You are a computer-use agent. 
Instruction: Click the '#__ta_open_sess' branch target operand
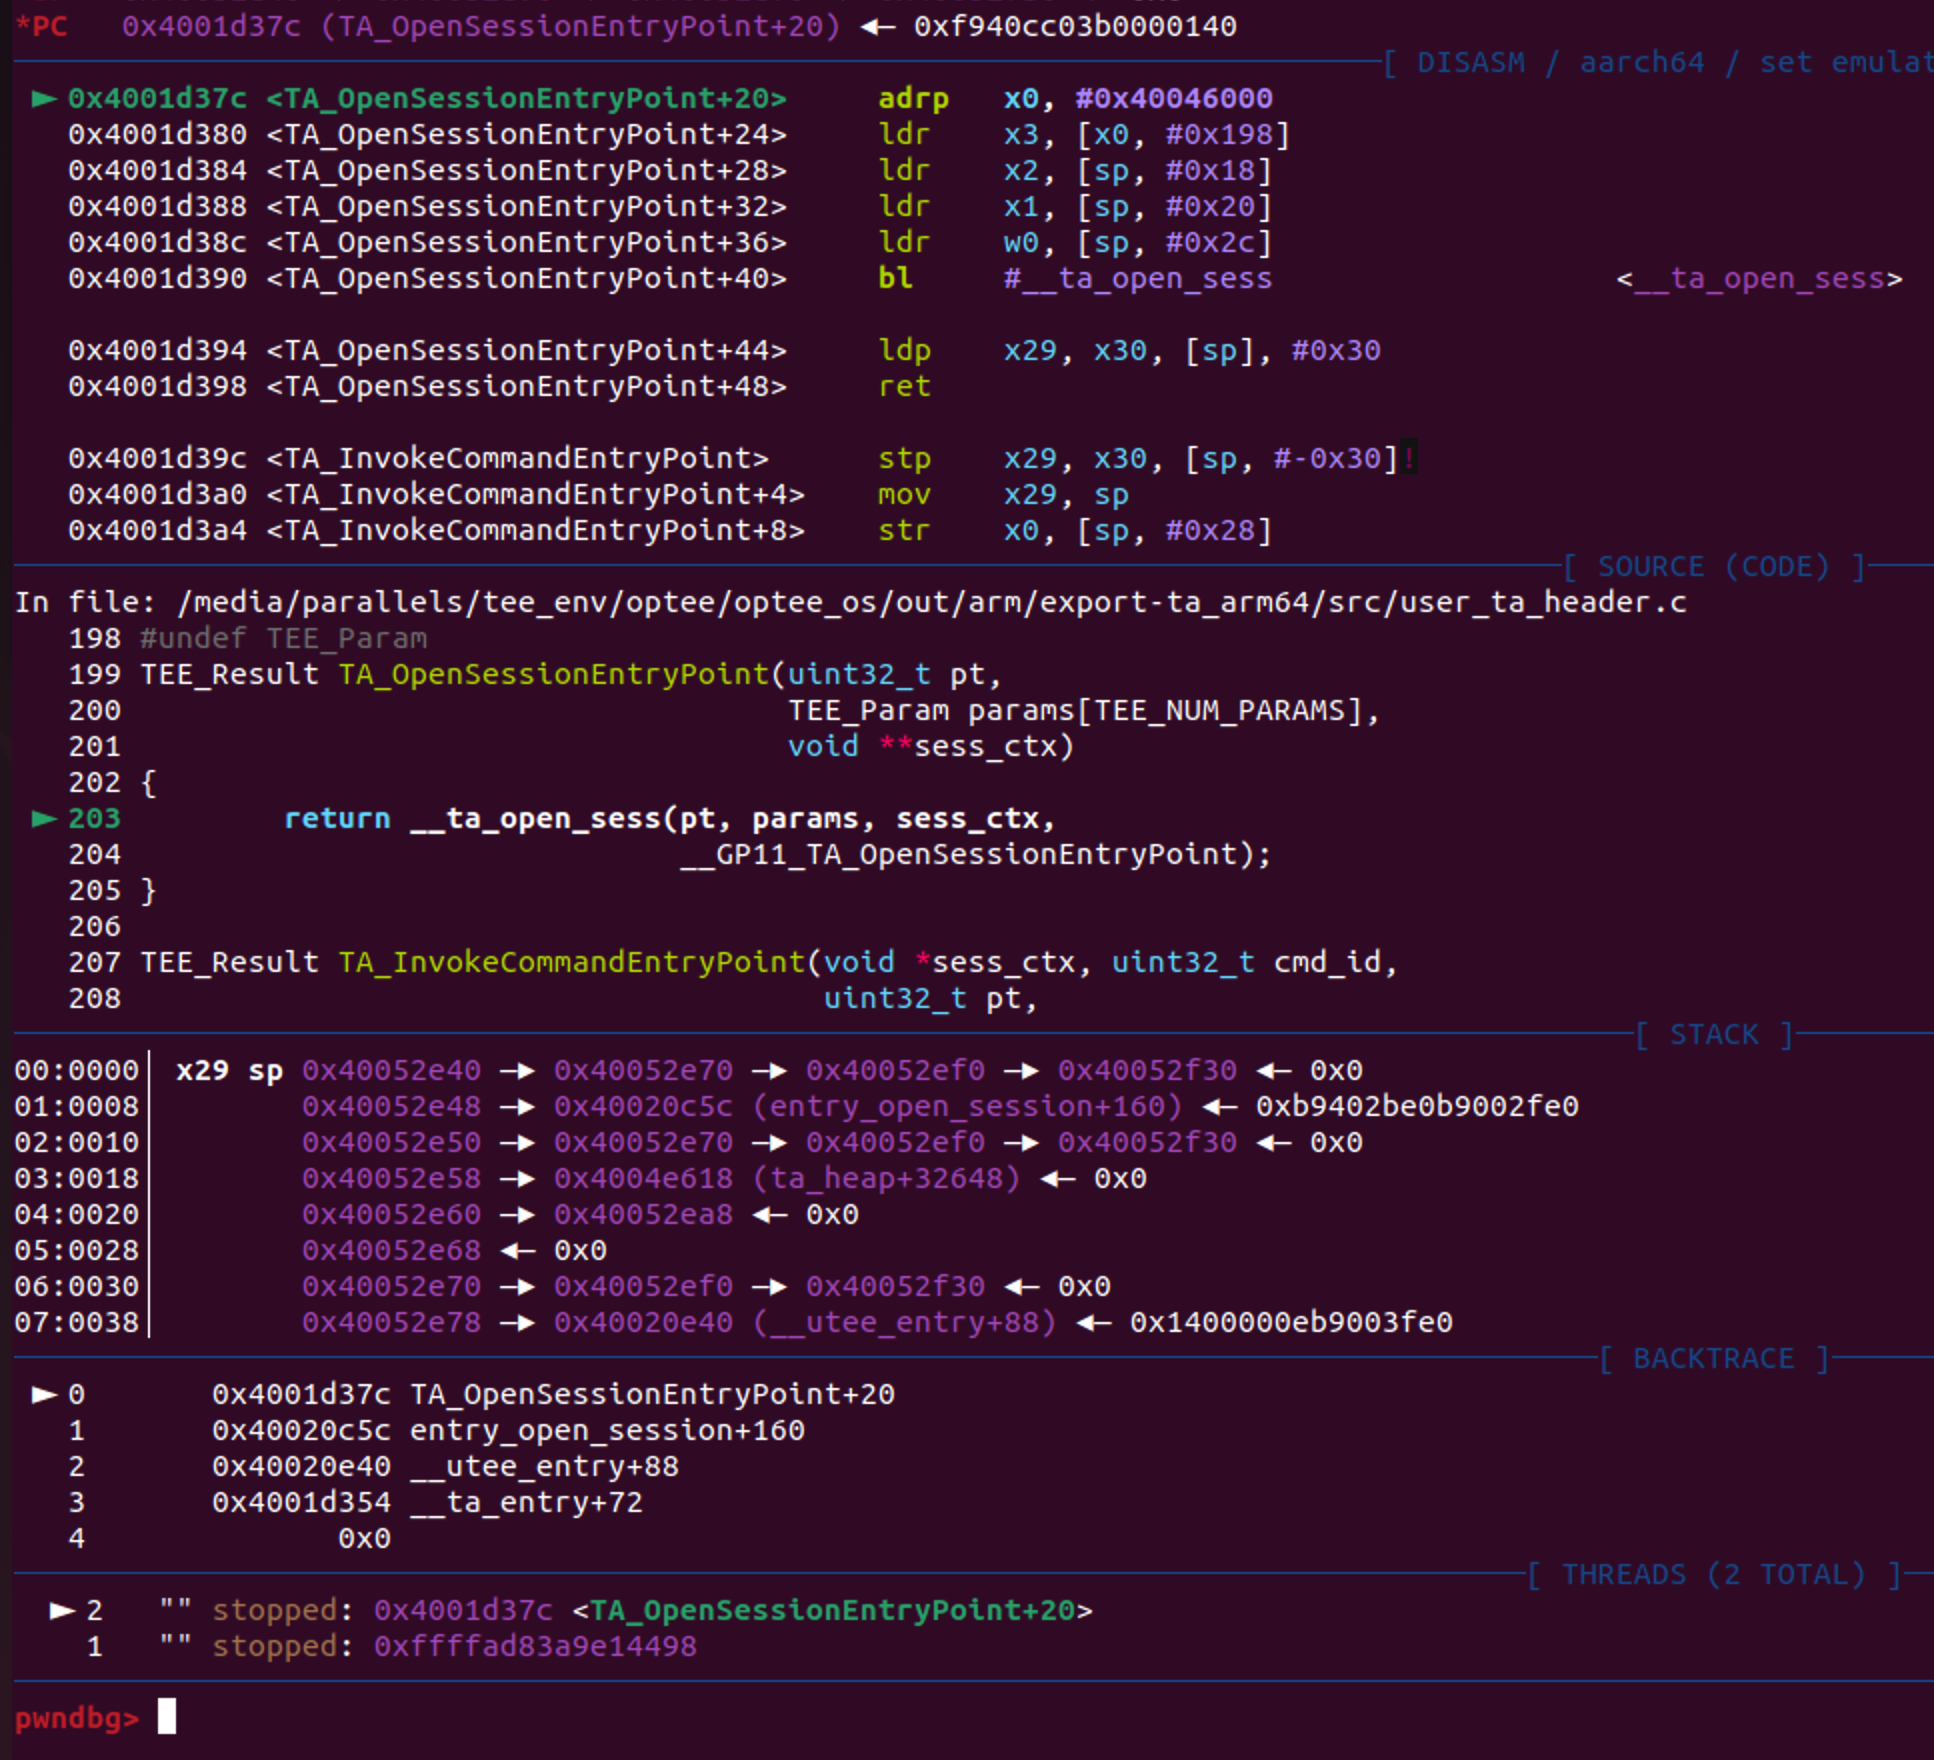click(x=1138, y=278)
